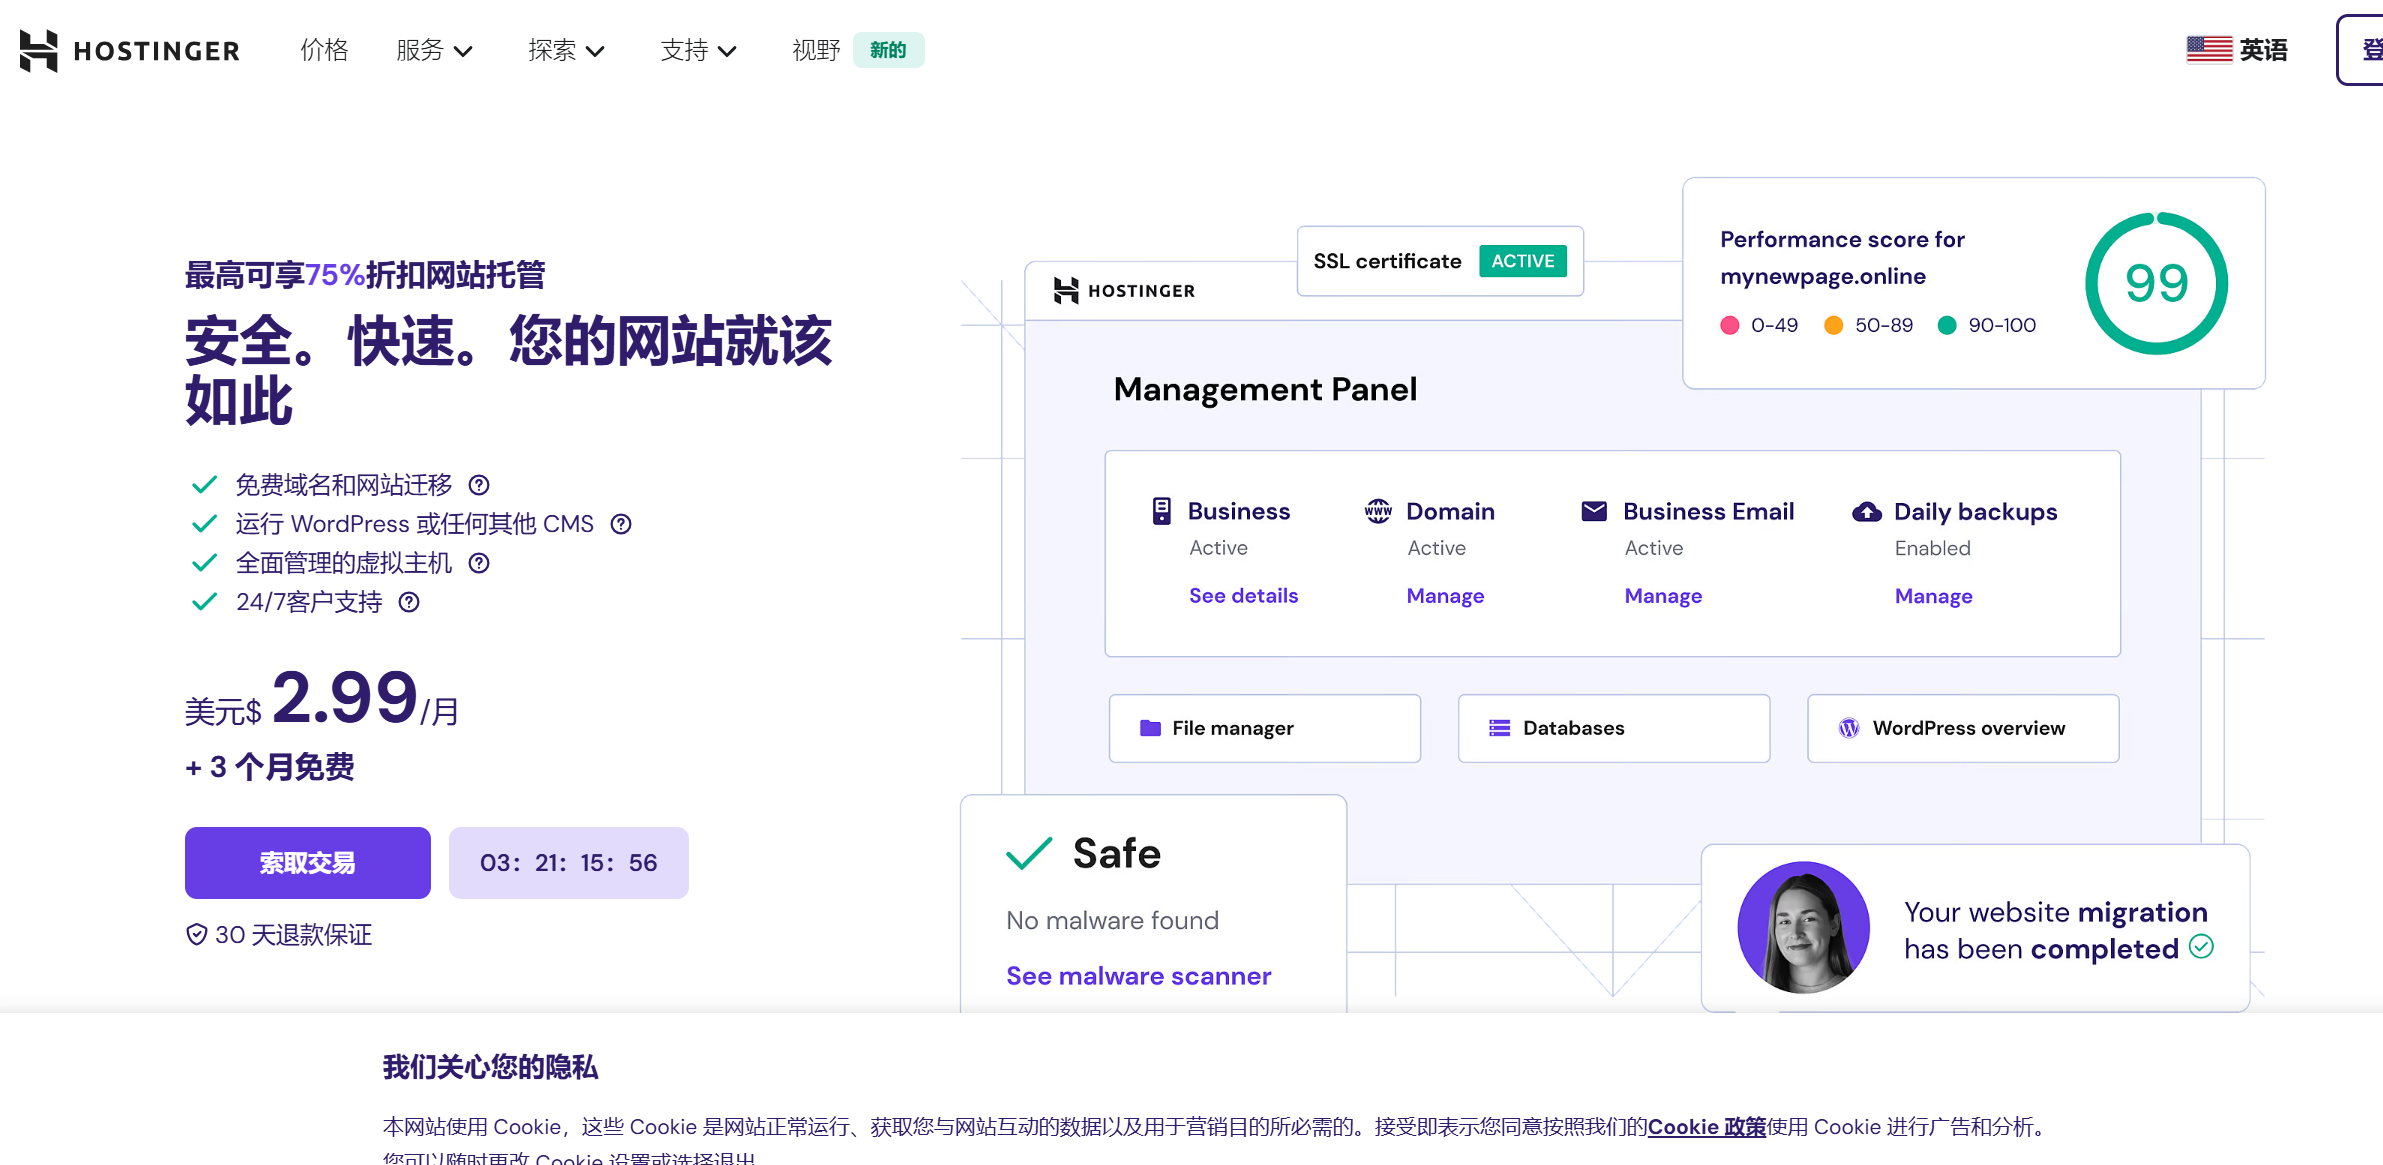Click help icon next to 24/7客户支持
The width and height of the screenshot is (2383, 1165).
pyautogui.click(x=409, y=602)
